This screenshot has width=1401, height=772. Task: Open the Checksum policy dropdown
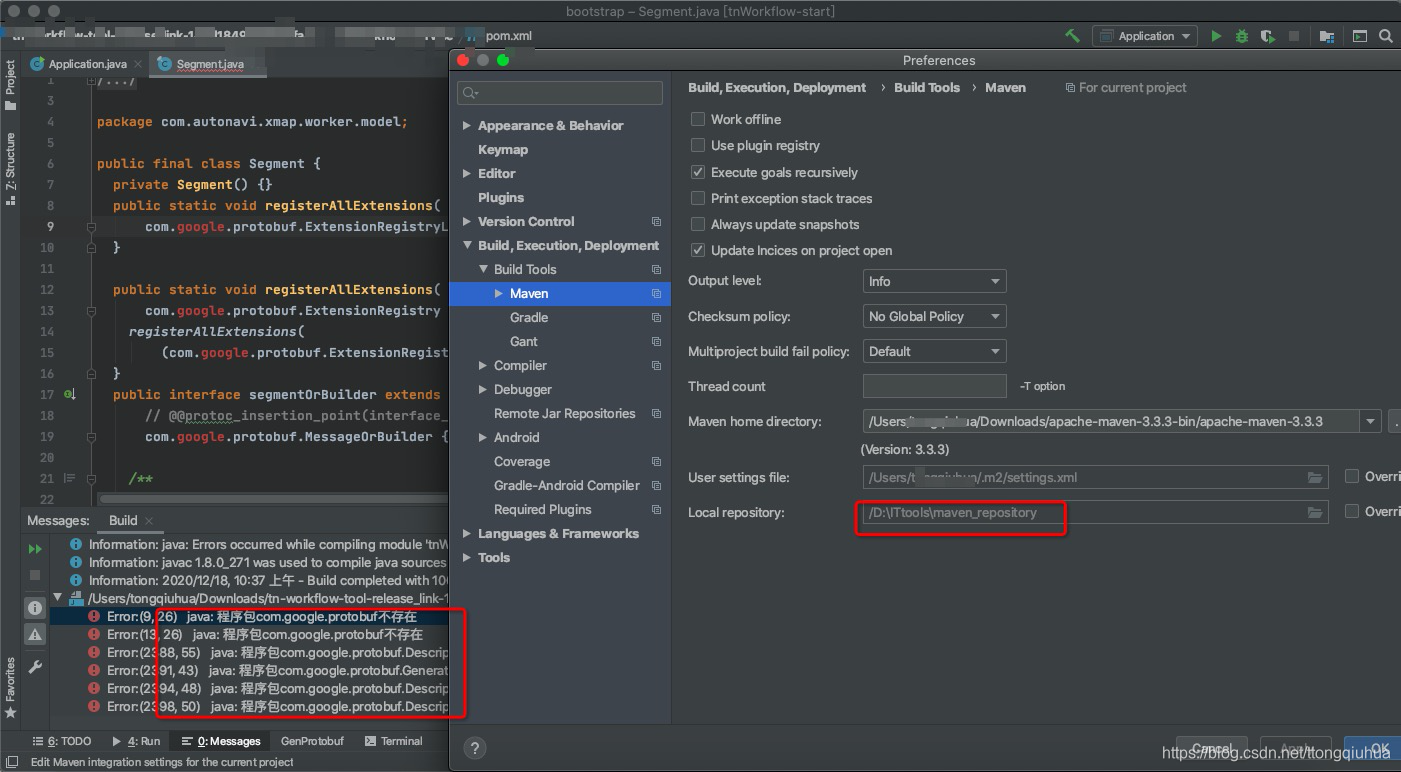933,316
